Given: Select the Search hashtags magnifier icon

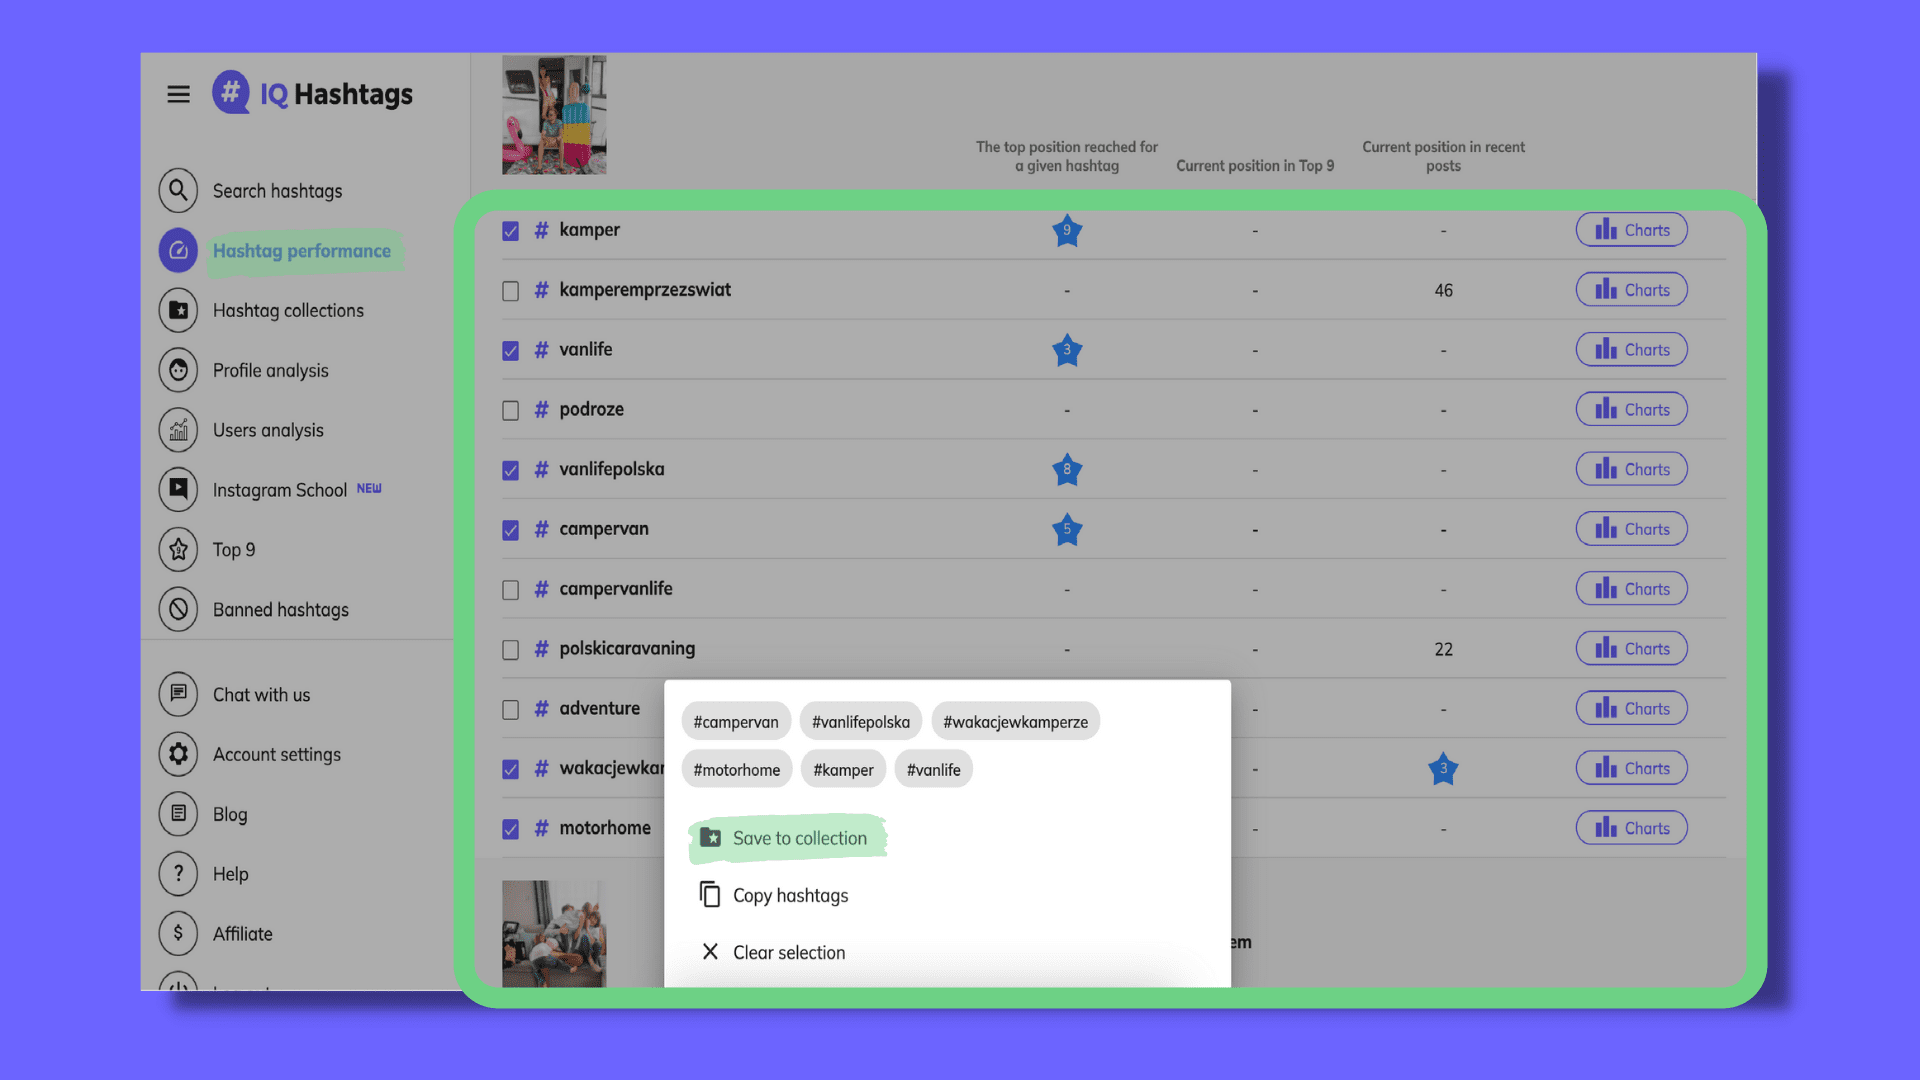Looking at the screenshot, I should [x=178, y=190].
